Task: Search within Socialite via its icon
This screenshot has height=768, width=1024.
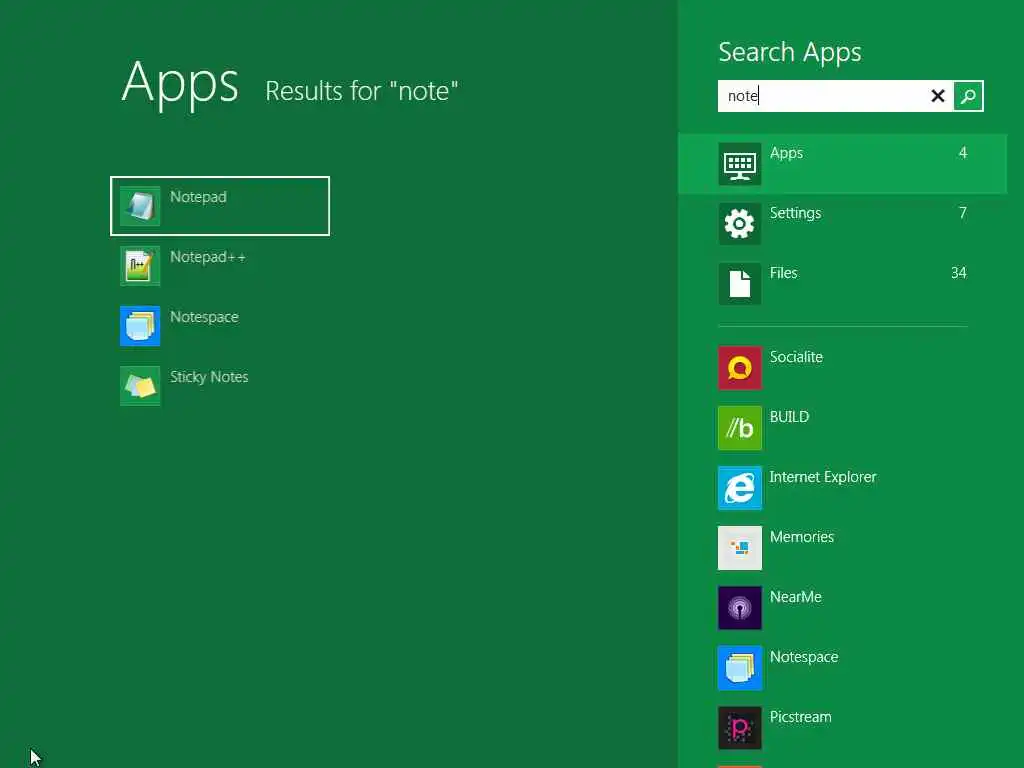Action: 739,368
